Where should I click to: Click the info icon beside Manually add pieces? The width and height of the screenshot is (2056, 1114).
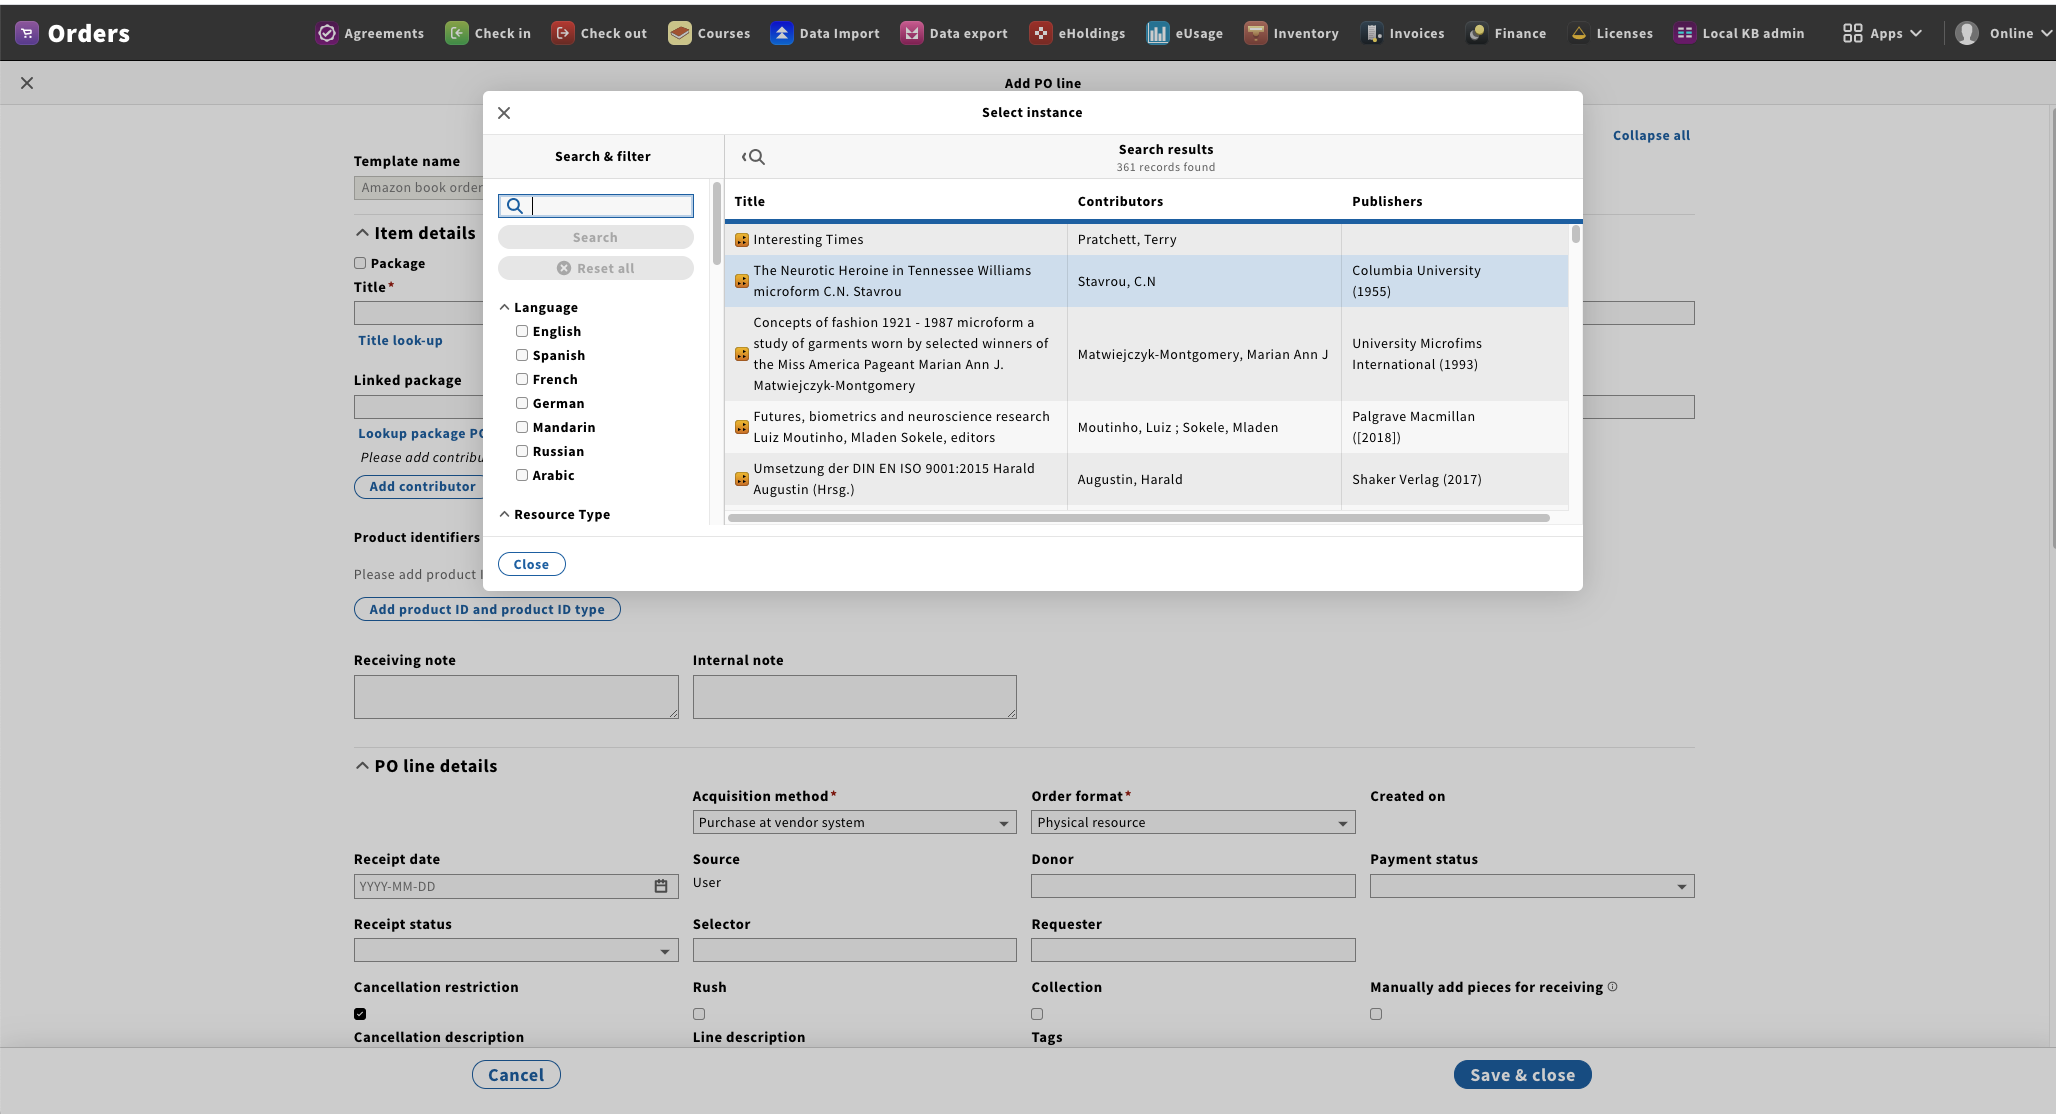[x=1612, y=987]
